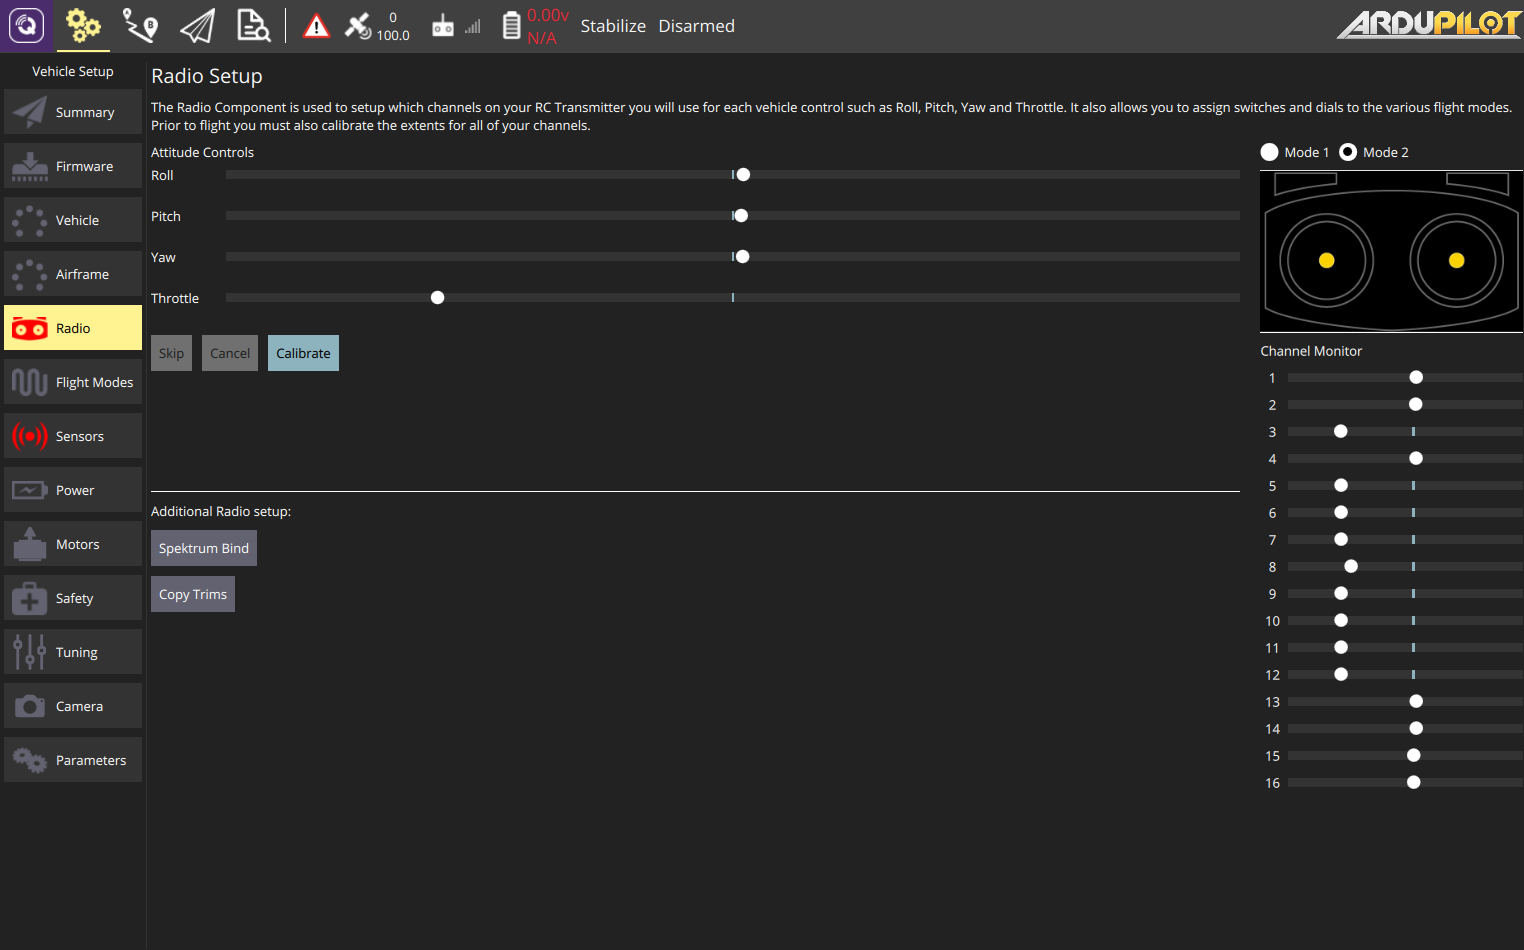This screenshot has height=950, width=1524.
Task: Switch to Fly view paper plane icon
Action: (x=197, y=25)
